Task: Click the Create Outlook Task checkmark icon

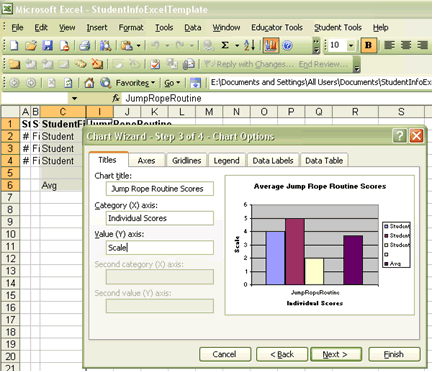Action: pyautogui.click(x=155, y=64)
